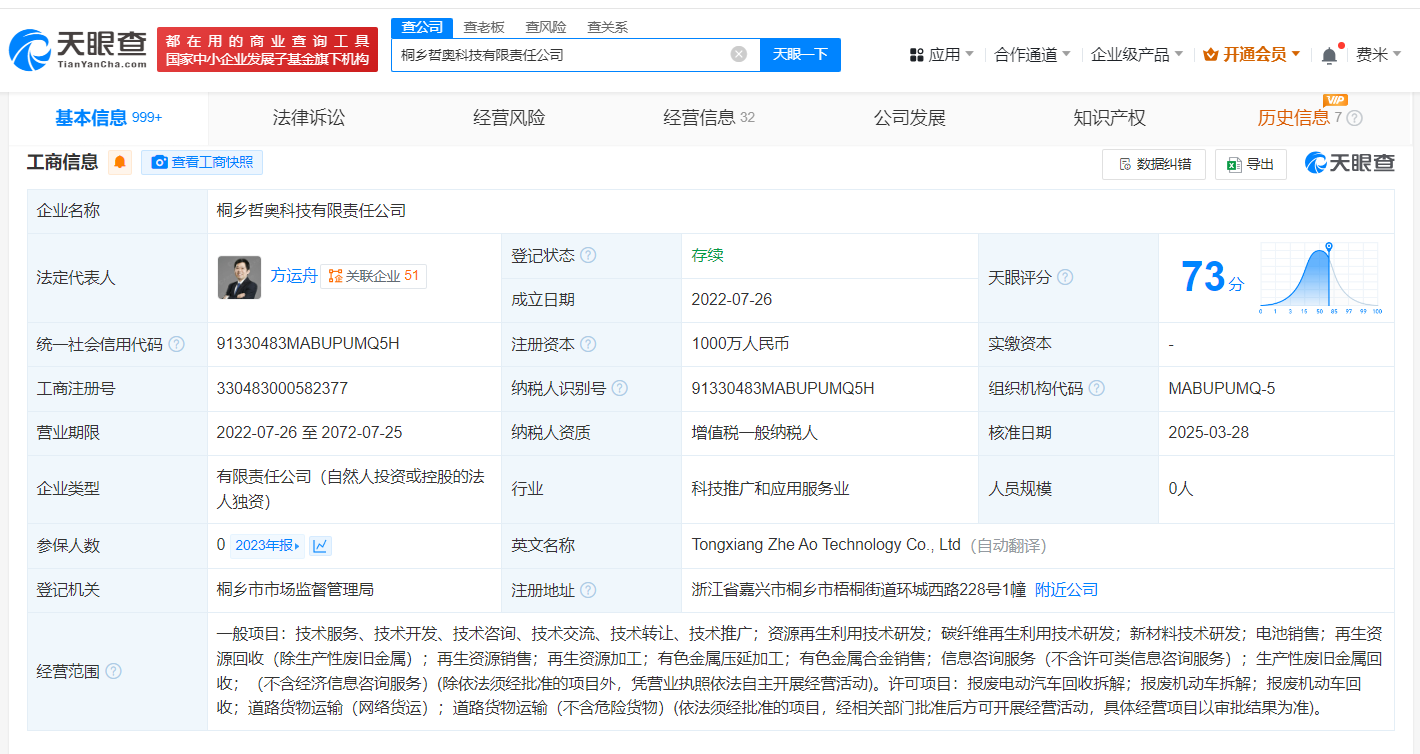This screenshot has height=754, width=1420.
Task: Expand the 合作通道 dropdown
Action: [1032, 55]
